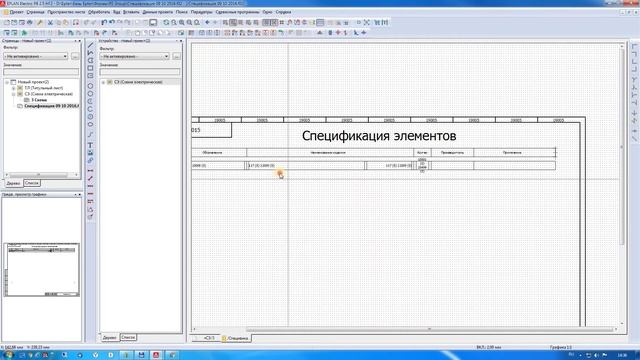640x360 pixels.
Task: Click the blue back navigation arrow
Action: coord(207,22)
